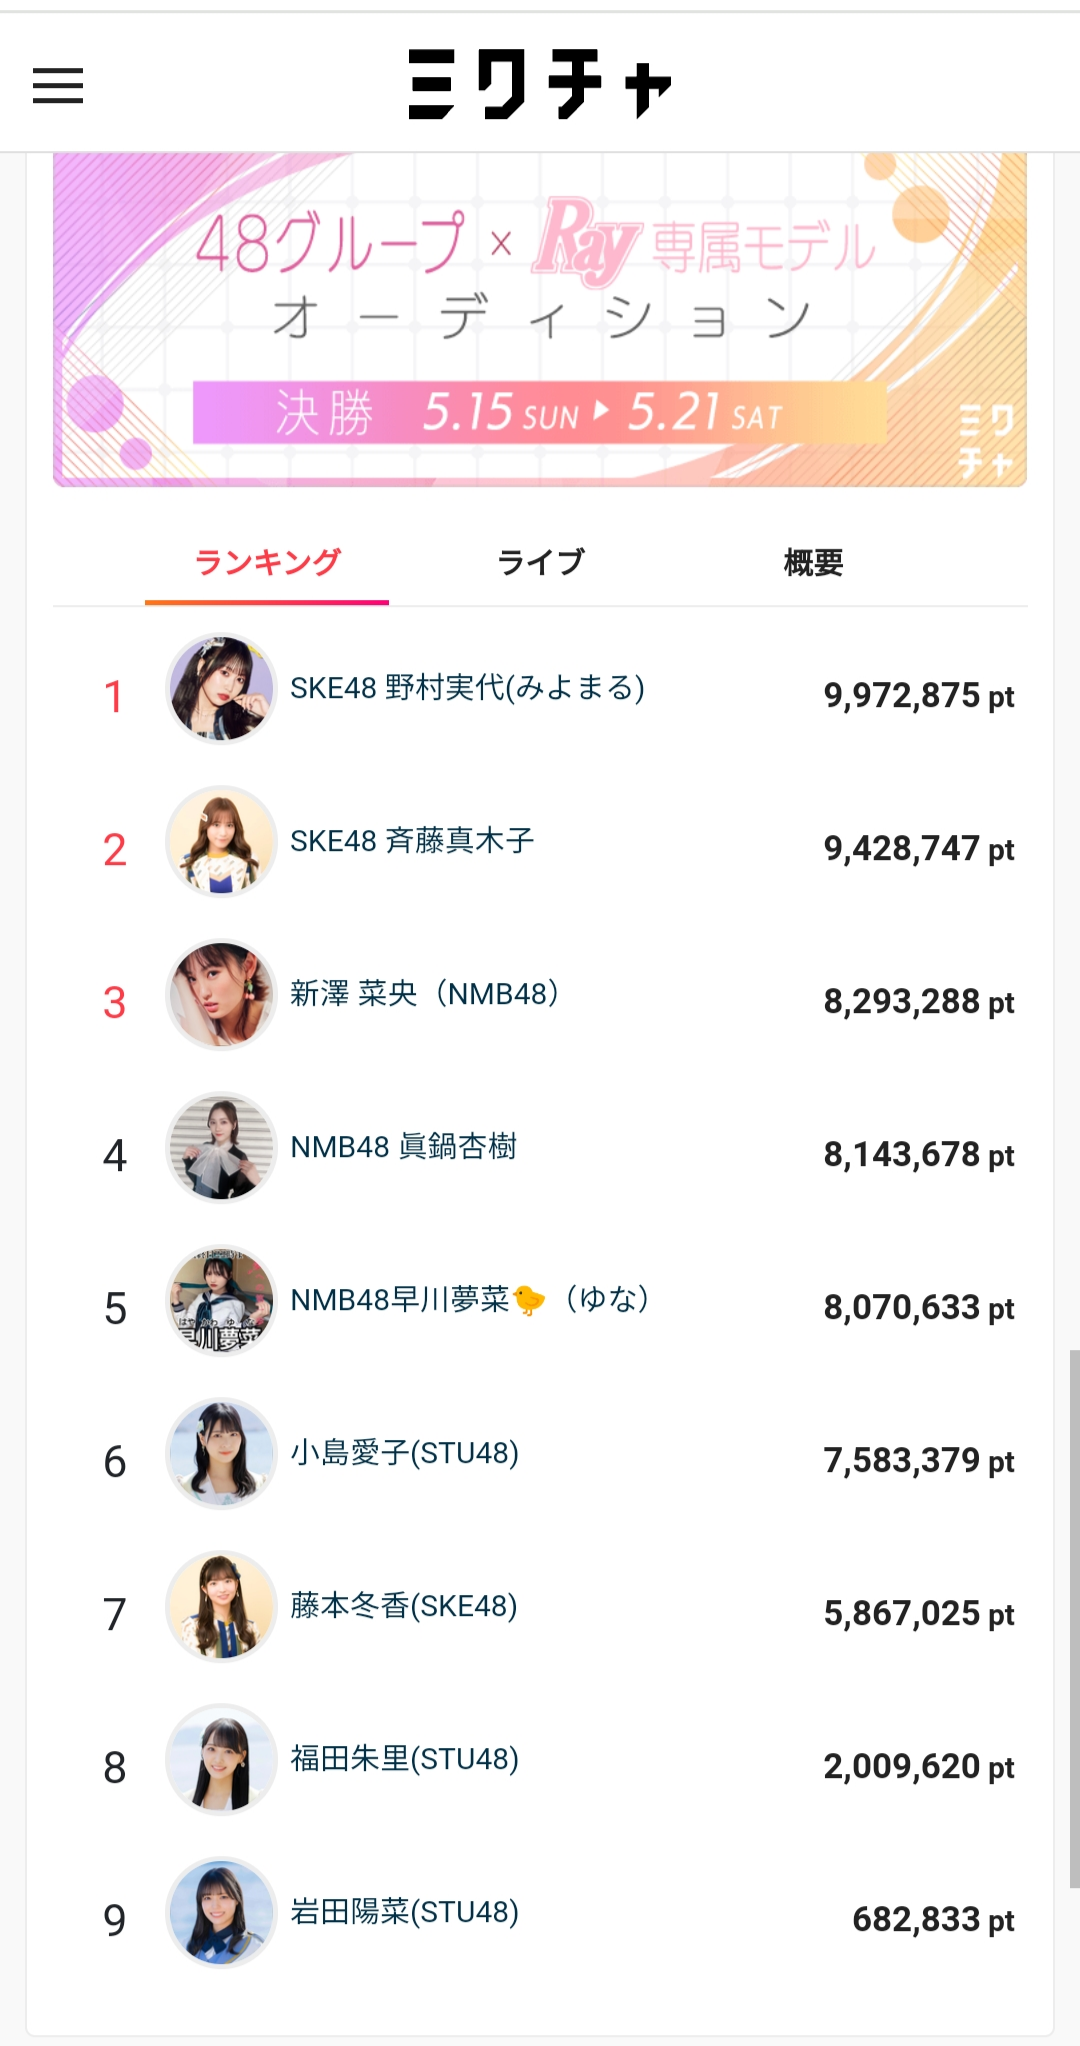
Task: Tap 岩田陽菜's profile avatar
Action: tap(221, 1913)
